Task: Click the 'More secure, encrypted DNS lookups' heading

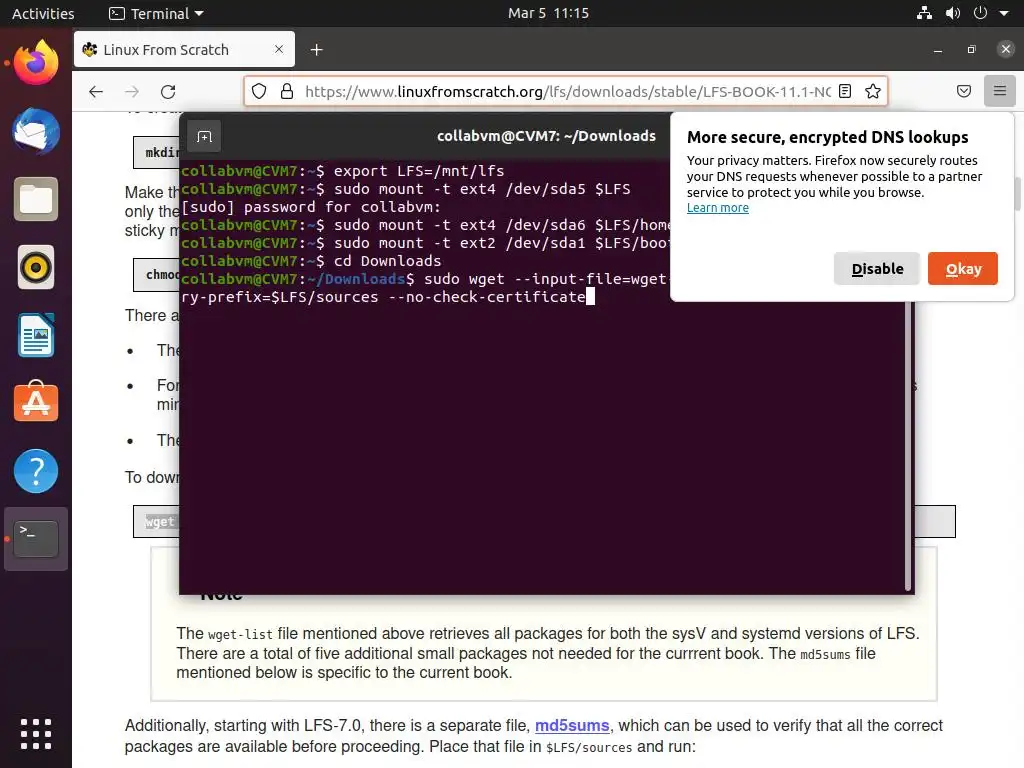Action: click(827, 137)
